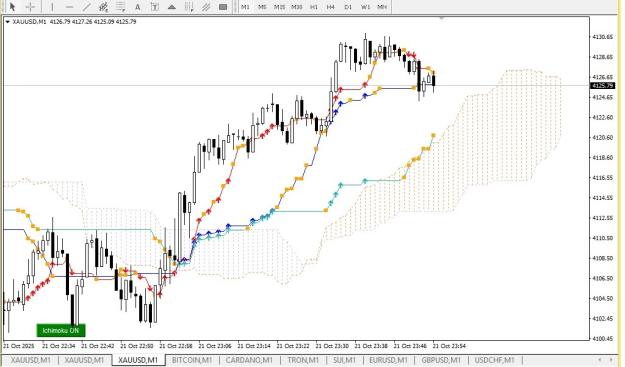Screen dimensions: 625x367
Task: Click the vertical bars toolbar icon
Action: click(x=189, y=7)
